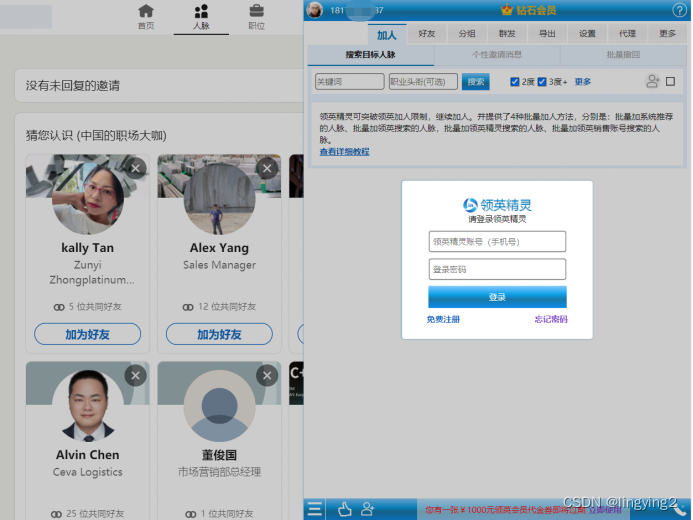Open the 人脉 network icon

(201, 17)
